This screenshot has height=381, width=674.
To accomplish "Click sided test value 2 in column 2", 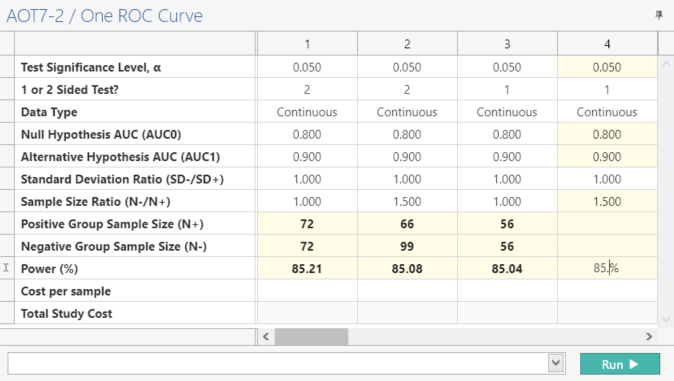I will pos(407,90).
